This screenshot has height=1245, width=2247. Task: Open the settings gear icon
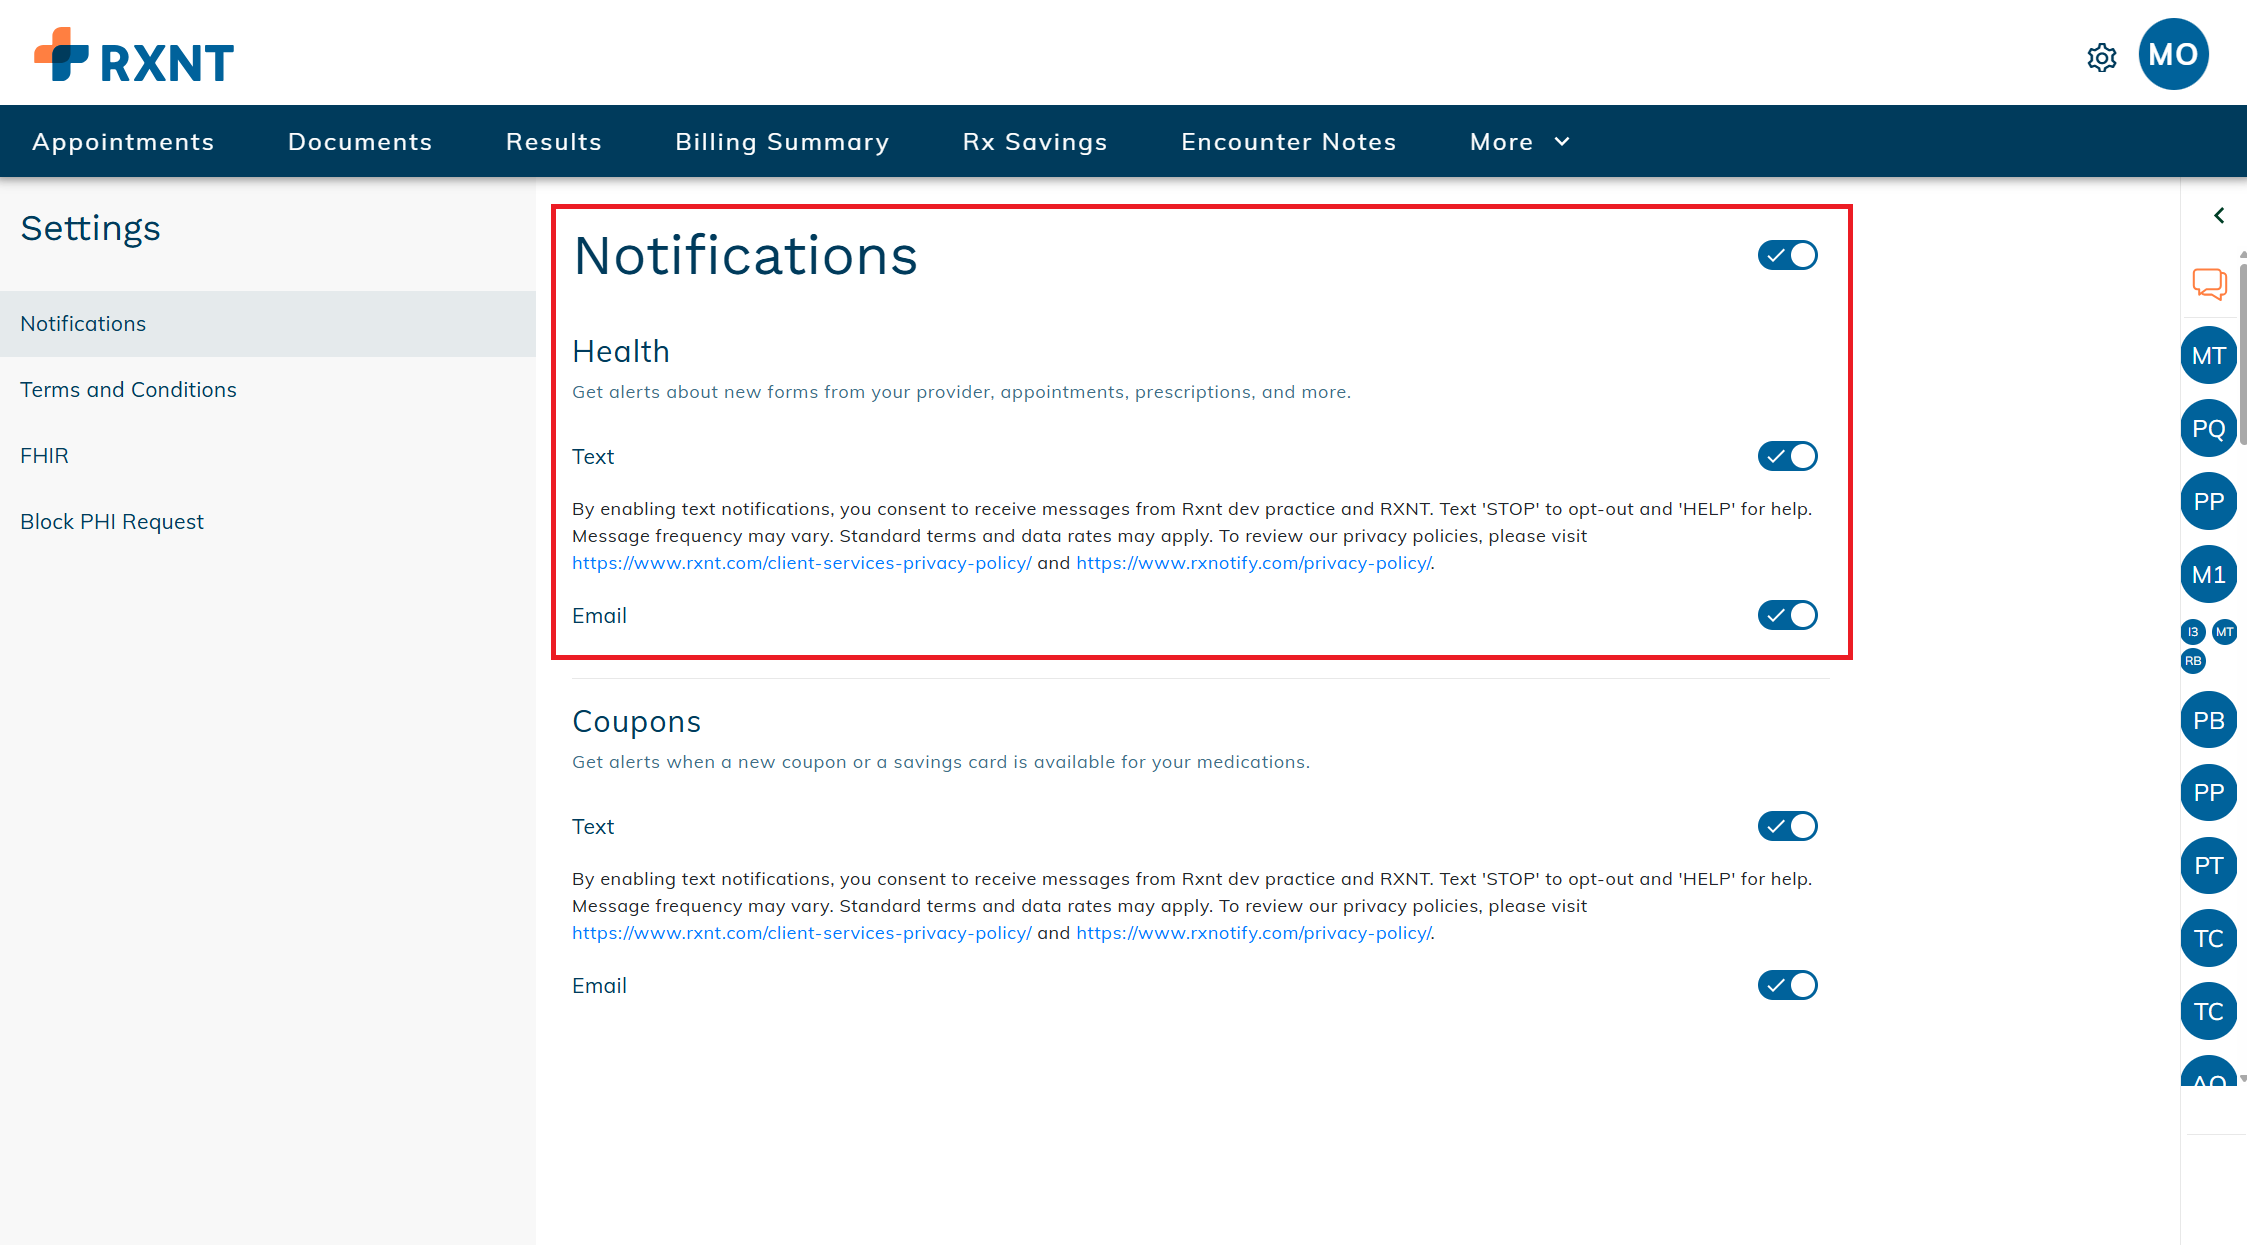(2102, 58)
